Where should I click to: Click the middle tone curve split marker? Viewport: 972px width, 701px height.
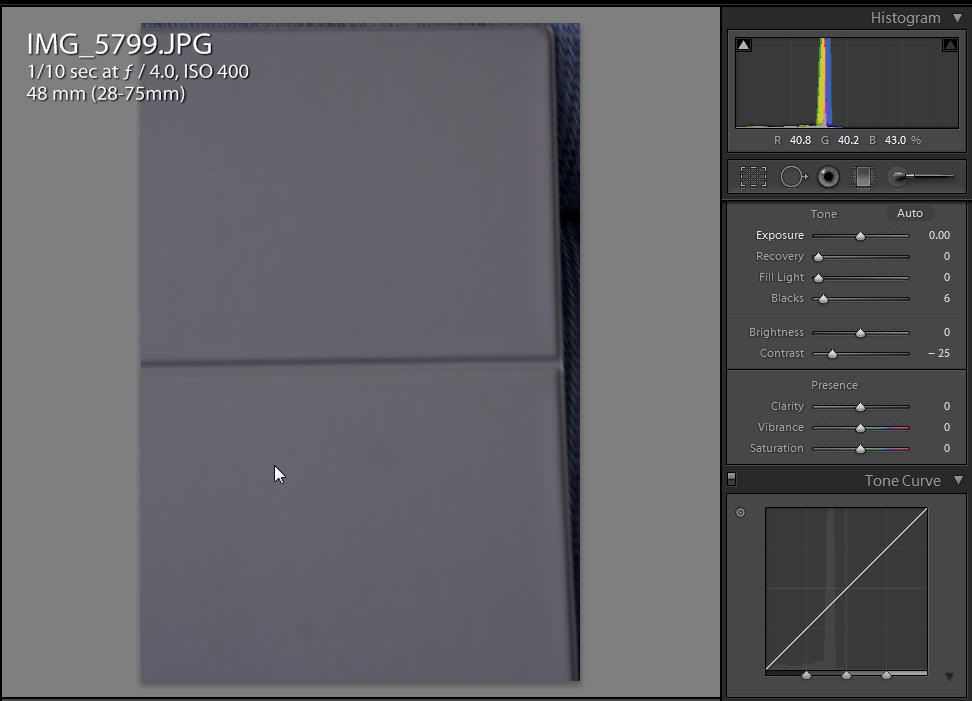(846, 676)
